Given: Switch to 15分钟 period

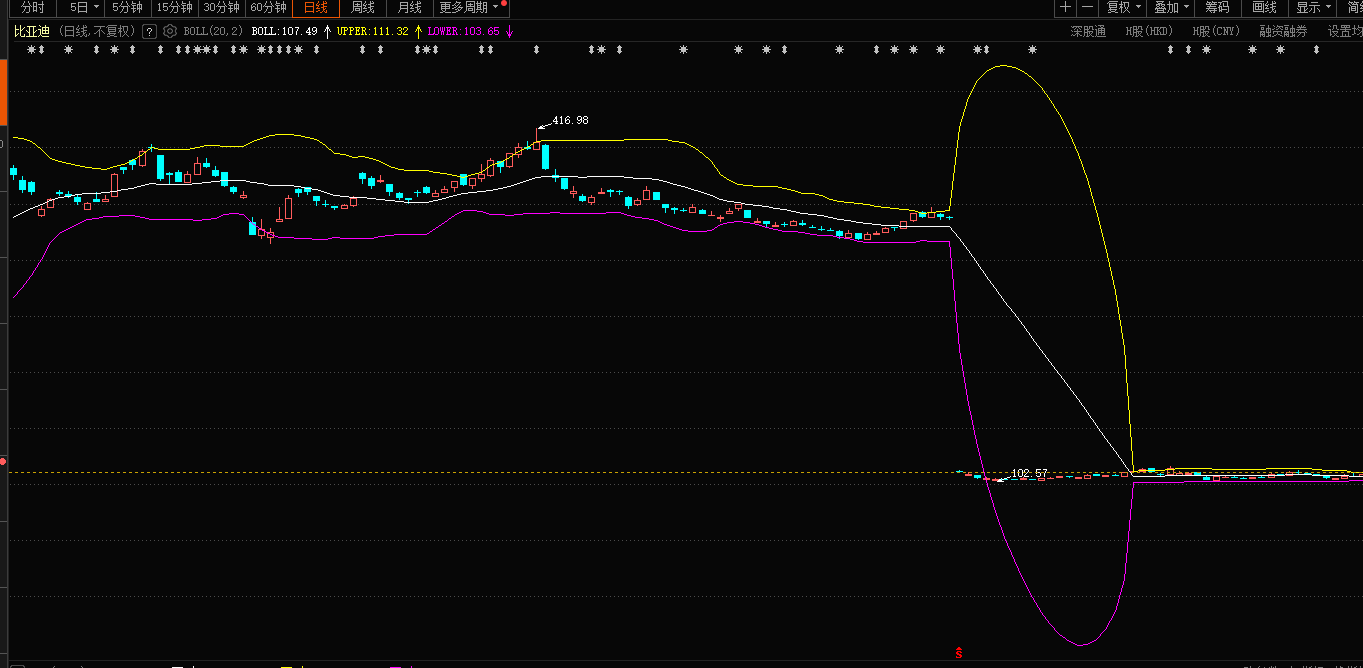Looking at the screenshot, I should [175, 8].
